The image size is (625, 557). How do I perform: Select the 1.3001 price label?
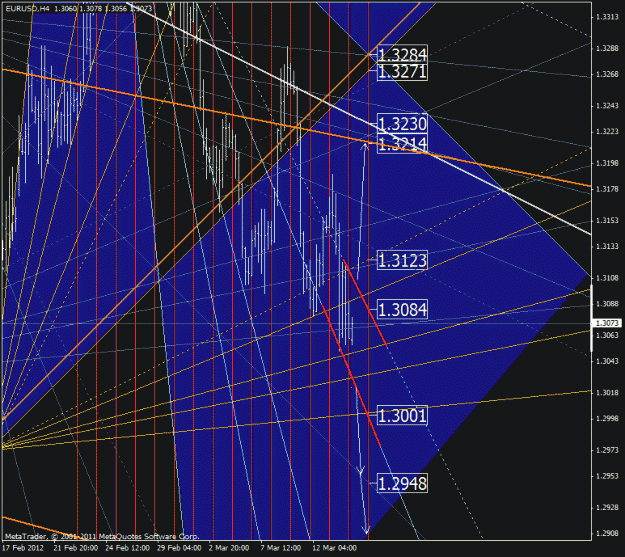click(402, 415)
